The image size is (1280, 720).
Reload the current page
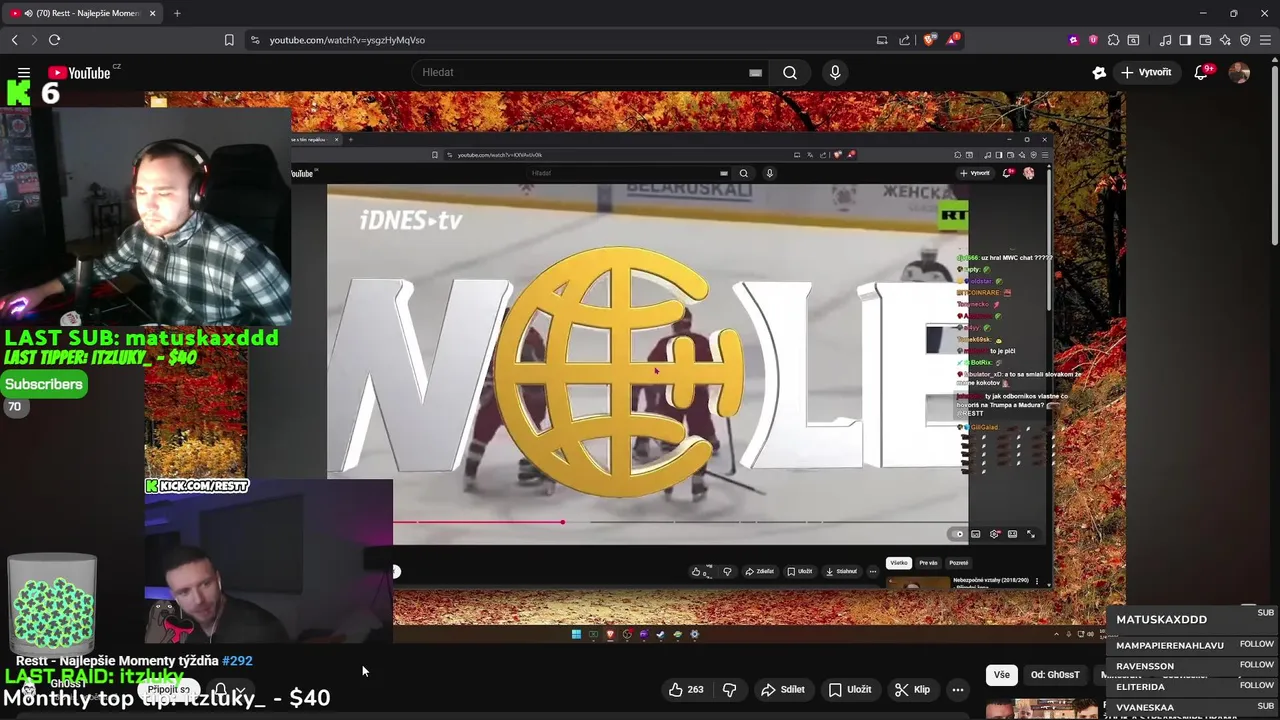coord(54,40)
